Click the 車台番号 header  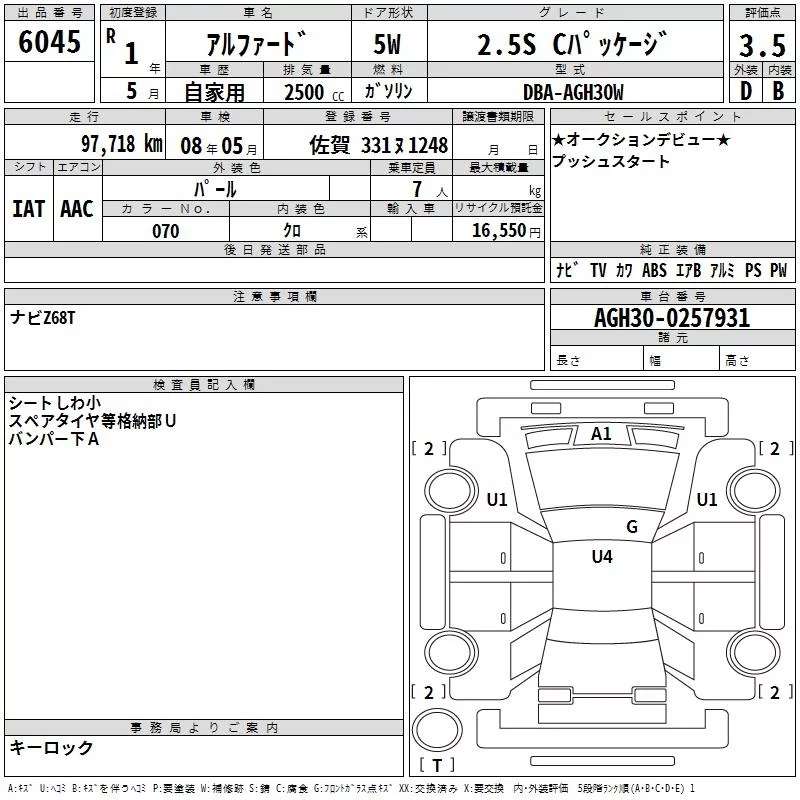(672, 296)
